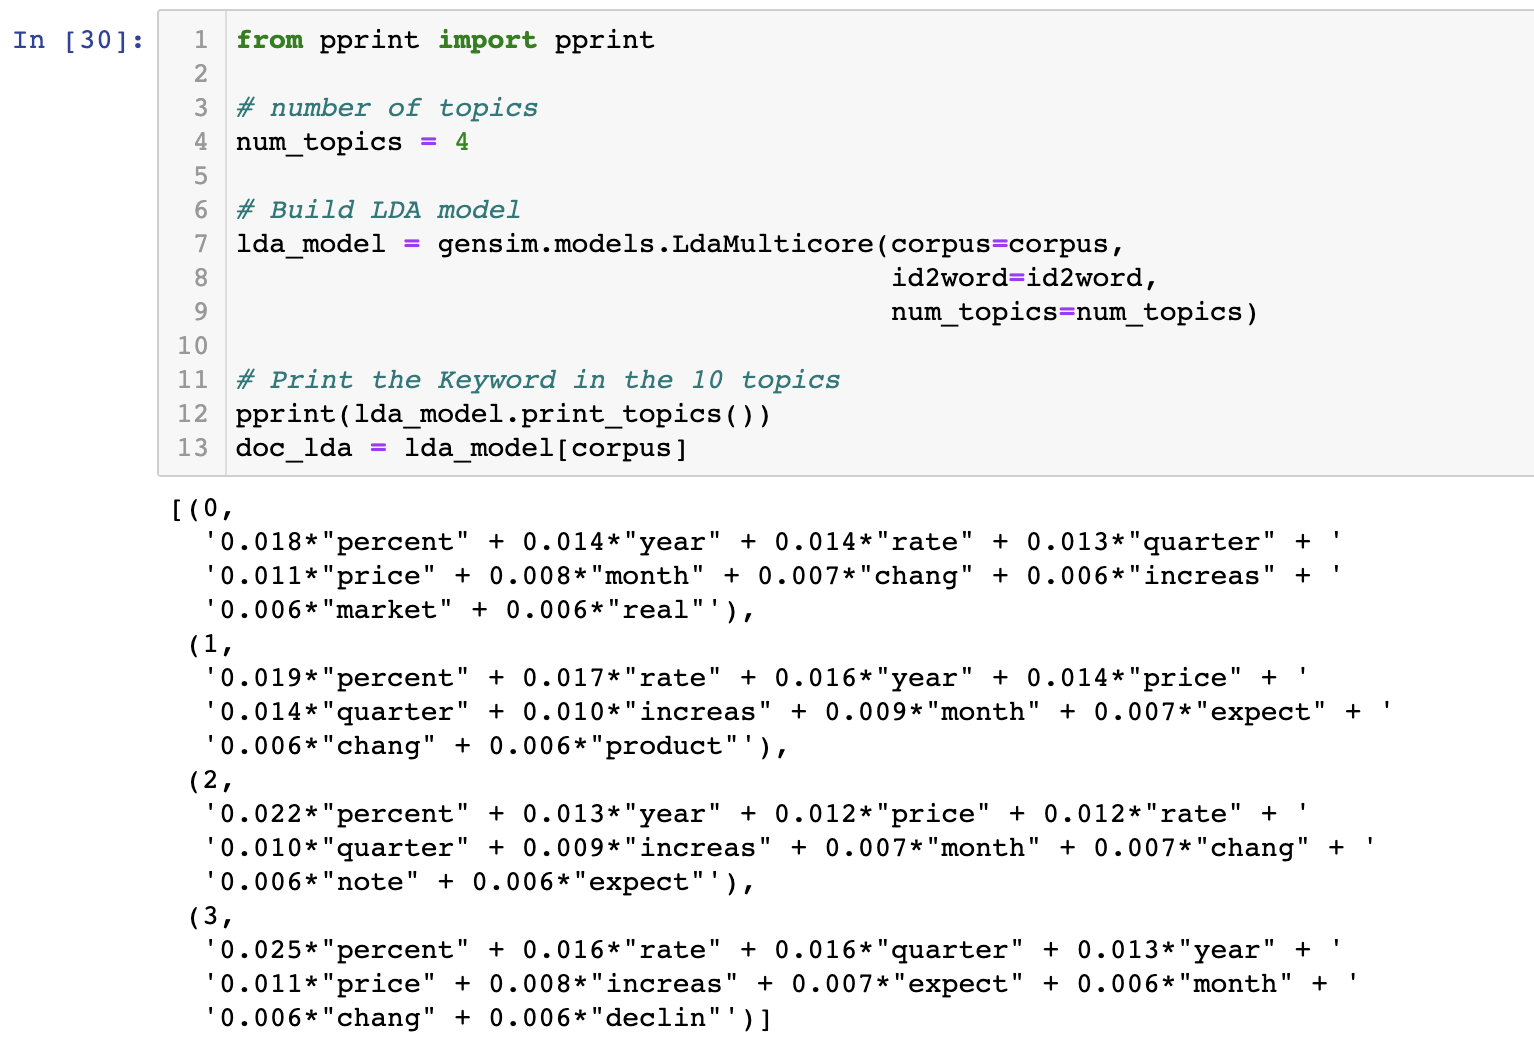The height and width of the screenshot is (1060, 1534).
Task: Click on LdaMulticore in the code
Action: 772,244
